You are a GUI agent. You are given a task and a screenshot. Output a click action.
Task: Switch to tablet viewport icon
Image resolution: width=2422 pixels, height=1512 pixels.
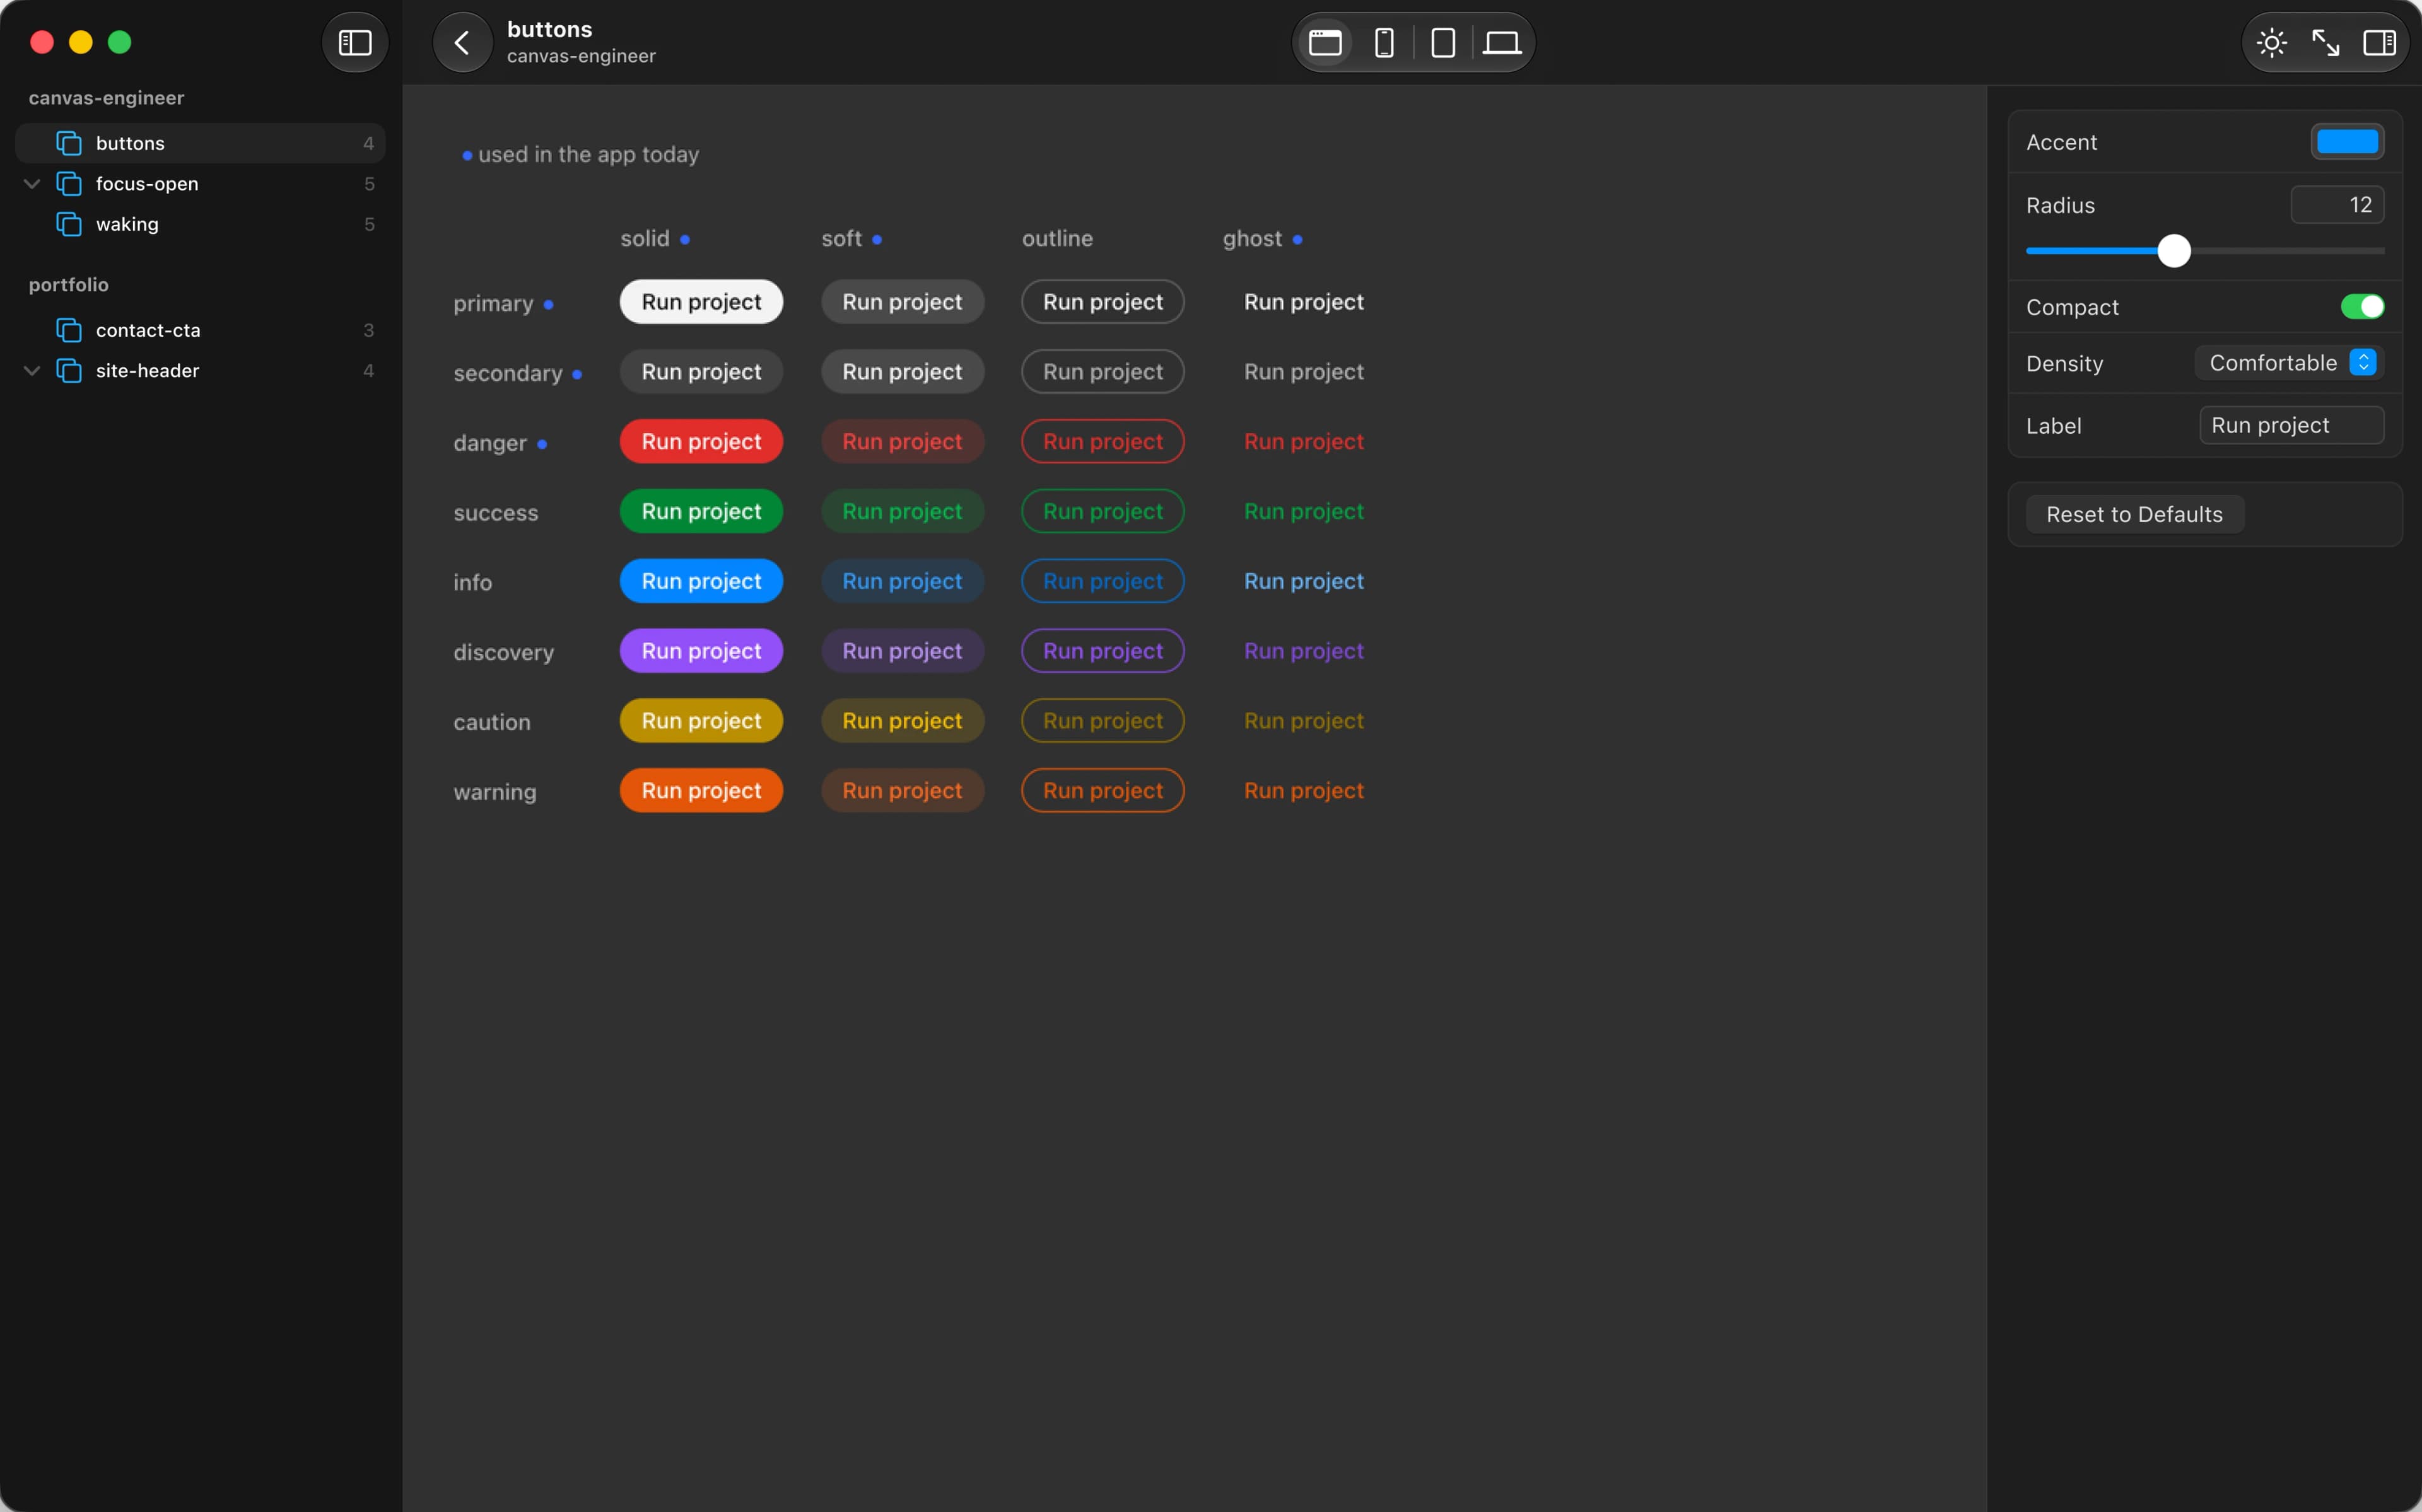pyautogui.click(x=1443, y=43)
